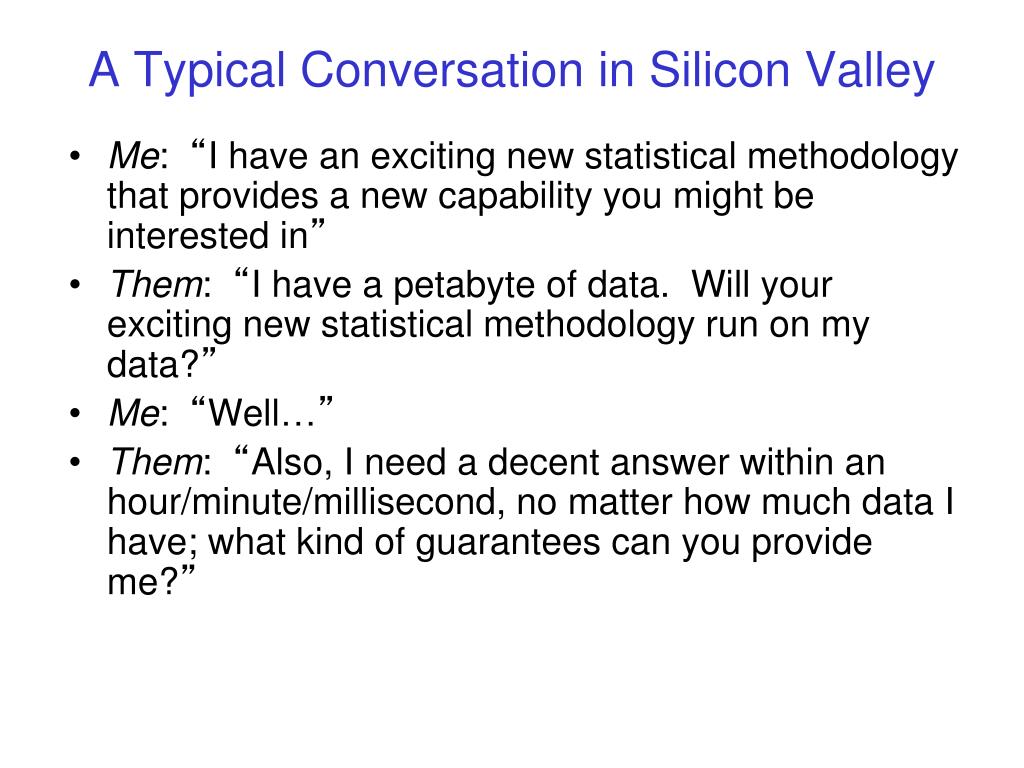
Task: Click the third bullet point marker
Action: pos(75,413)
